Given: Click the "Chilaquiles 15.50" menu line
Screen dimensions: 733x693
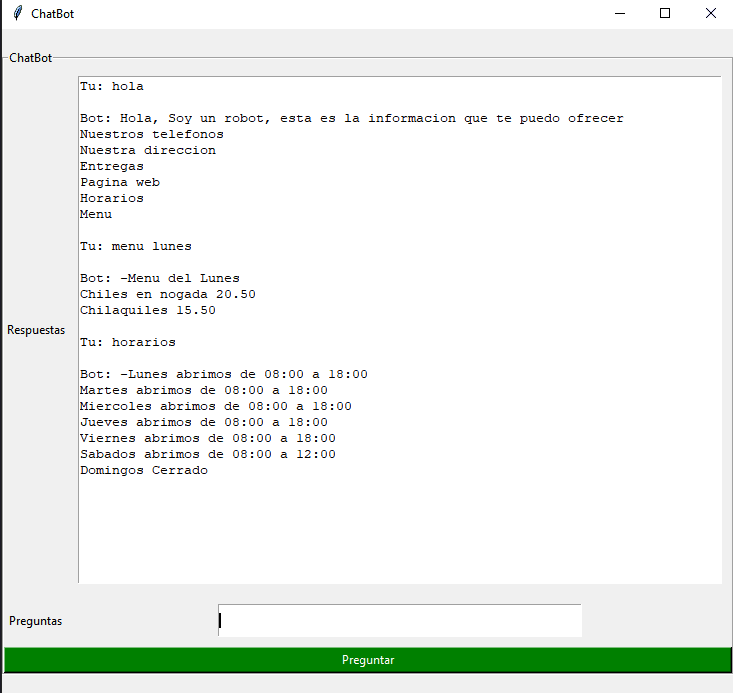Looking at the screenshot, I should [x=148, y=310].
